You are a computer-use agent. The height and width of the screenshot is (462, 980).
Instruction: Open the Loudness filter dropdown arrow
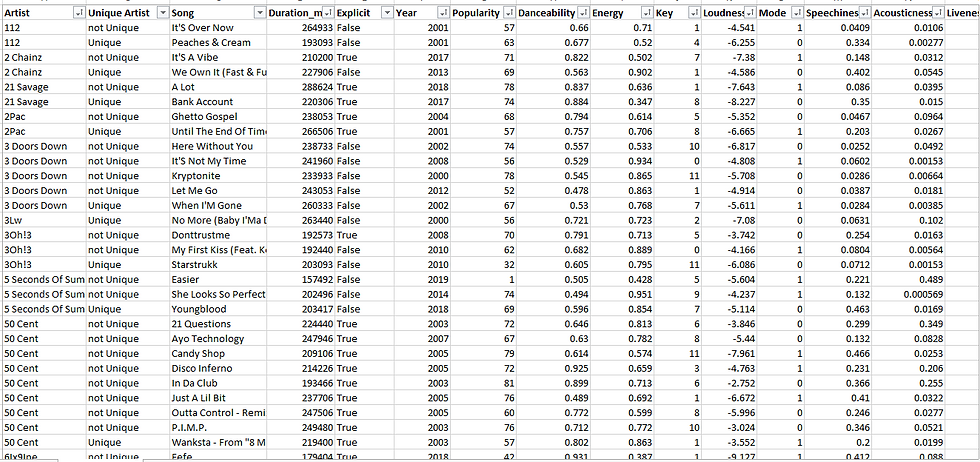(750, 13)
